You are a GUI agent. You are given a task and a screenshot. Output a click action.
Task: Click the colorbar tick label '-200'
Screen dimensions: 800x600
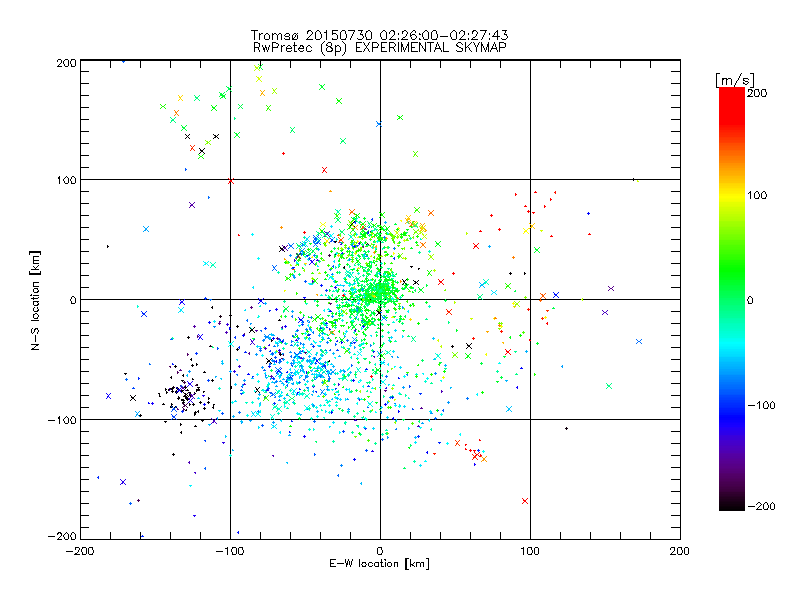pos(762,506)
